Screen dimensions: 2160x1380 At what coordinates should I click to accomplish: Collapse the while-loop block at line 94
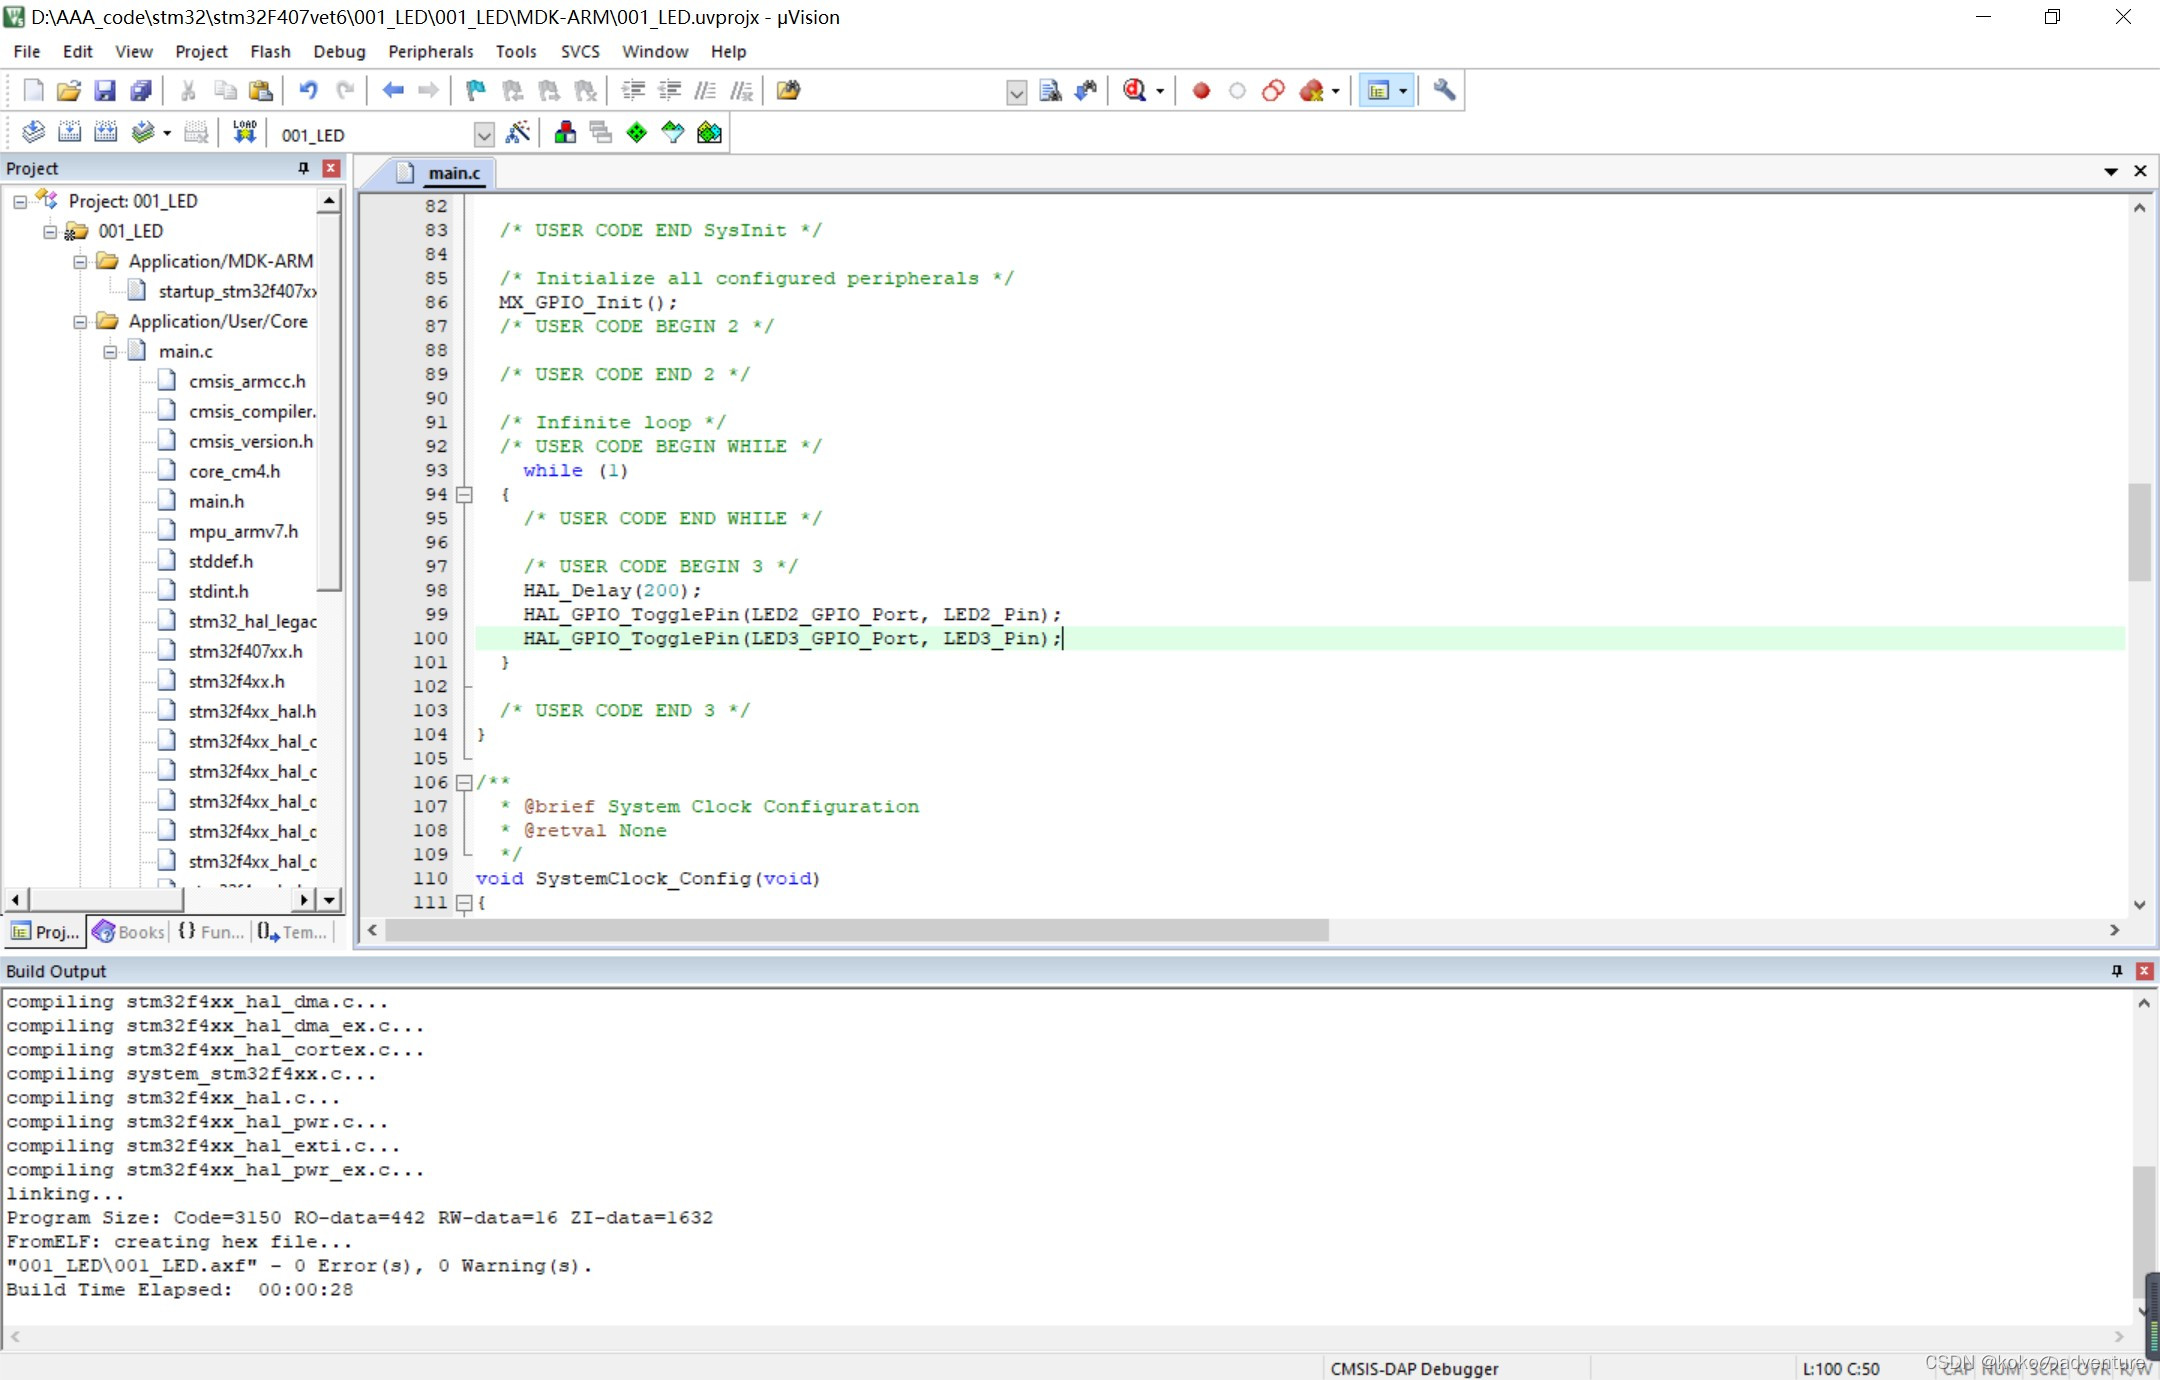[464, 495]
